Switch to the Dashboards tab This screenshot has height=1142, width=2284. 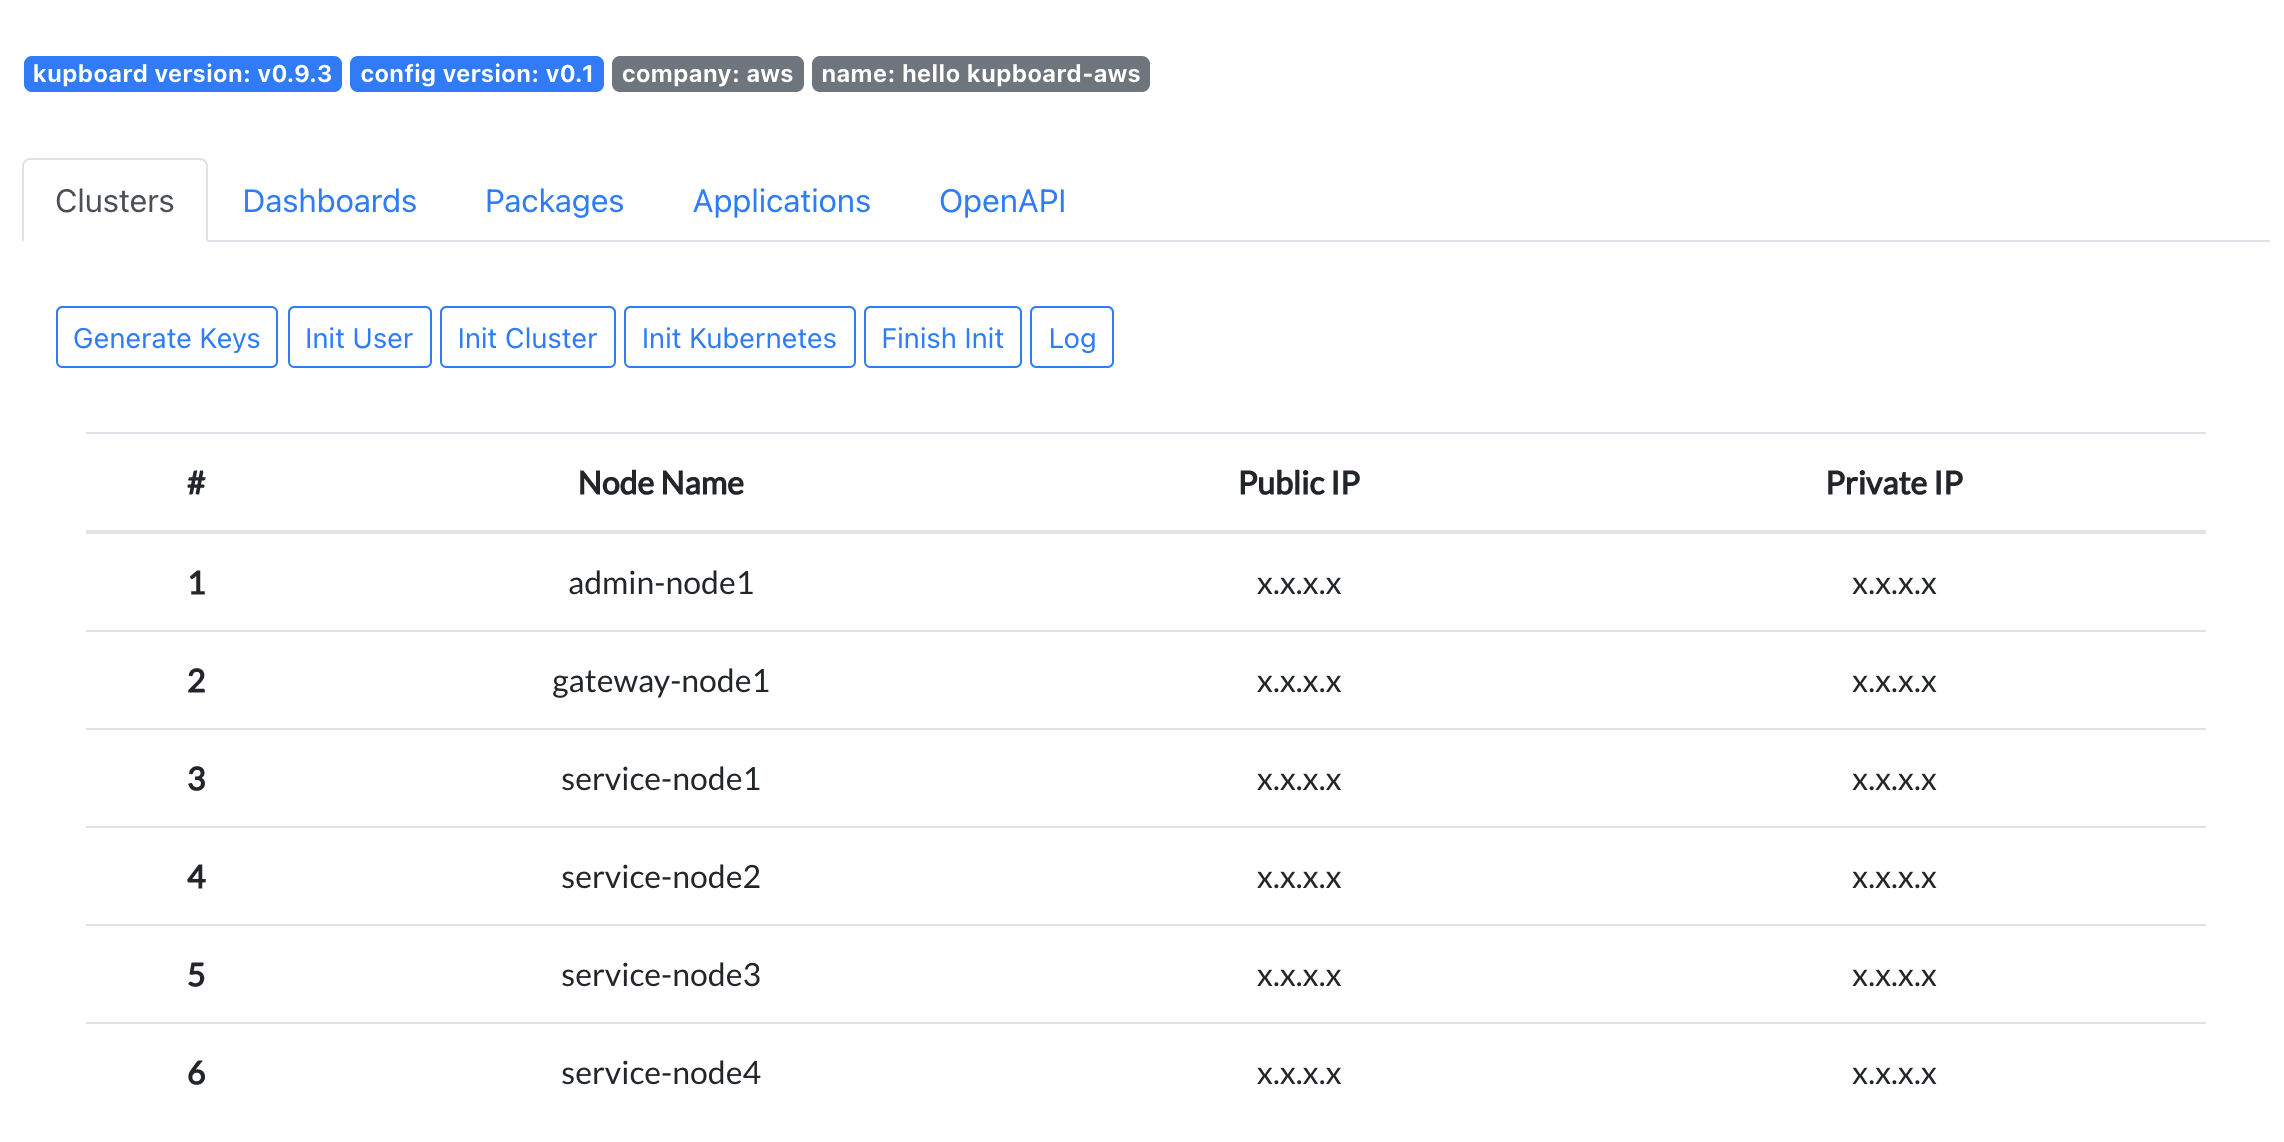[x=328, y=201]
